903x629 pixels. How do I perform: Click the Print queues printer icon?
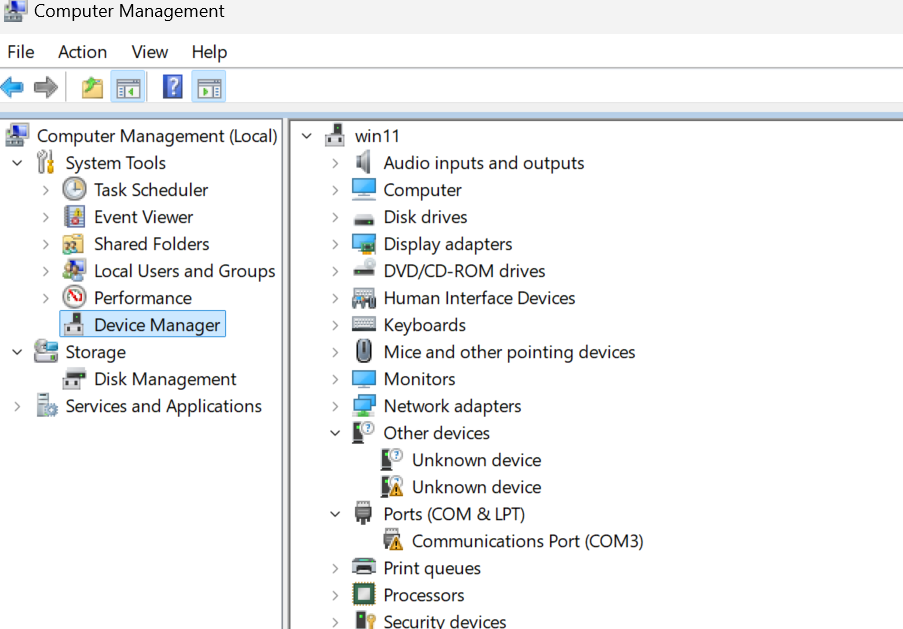(364, 567)
